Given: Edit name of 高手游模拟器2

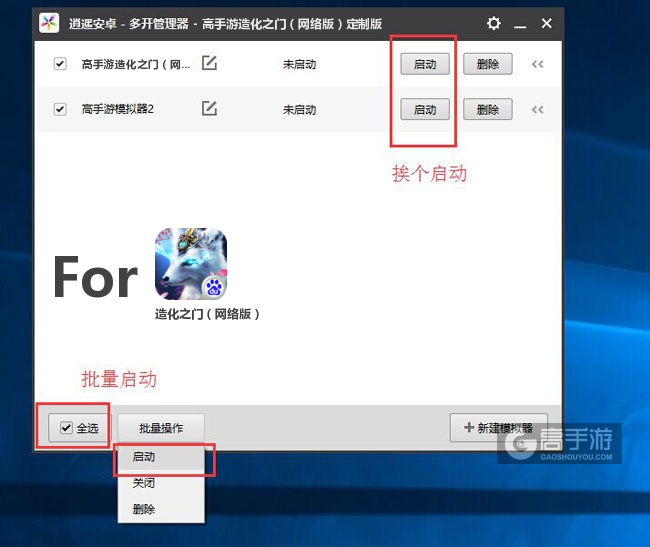Looking at the screenshot, I should pos(209,108).
